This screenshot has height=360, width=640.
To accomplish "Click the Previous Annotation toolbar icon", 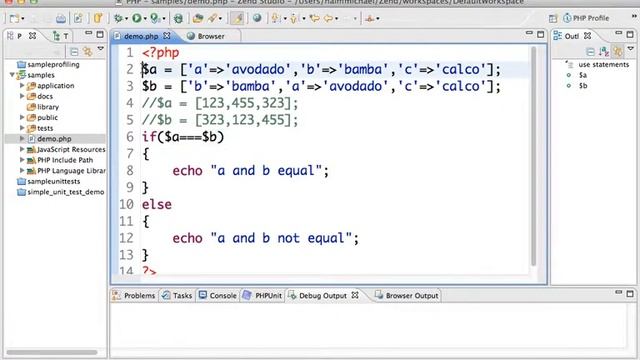I will (x=294, y=18).
